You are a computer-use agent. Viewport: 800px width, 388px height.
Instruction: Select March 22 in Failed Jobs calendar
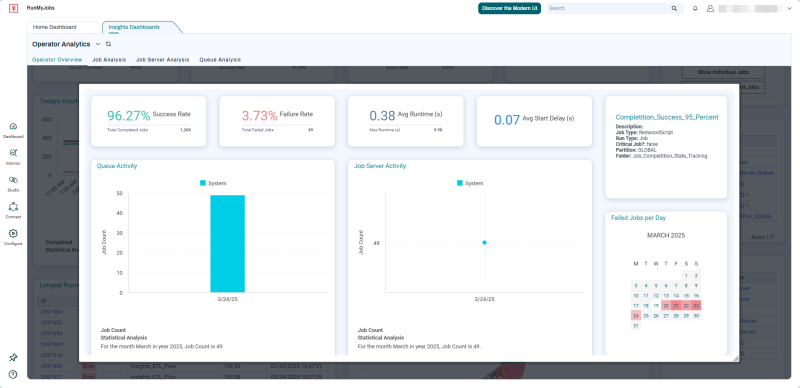(686, 306)
